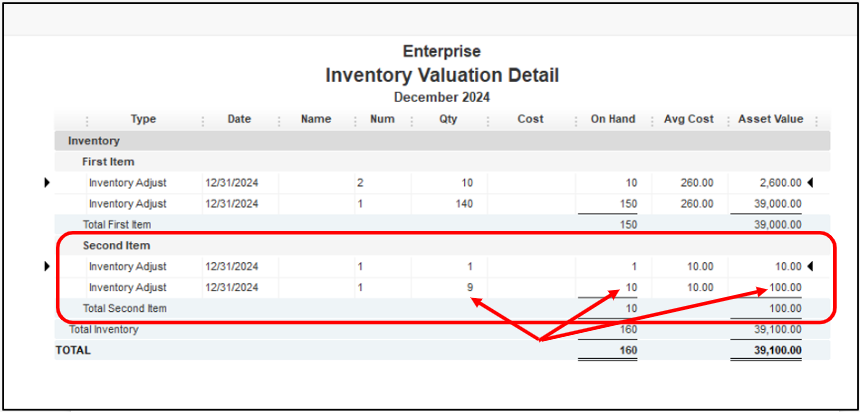Select the Inventory group row
The height and width of the screenshot is (412, 860).
94,141
